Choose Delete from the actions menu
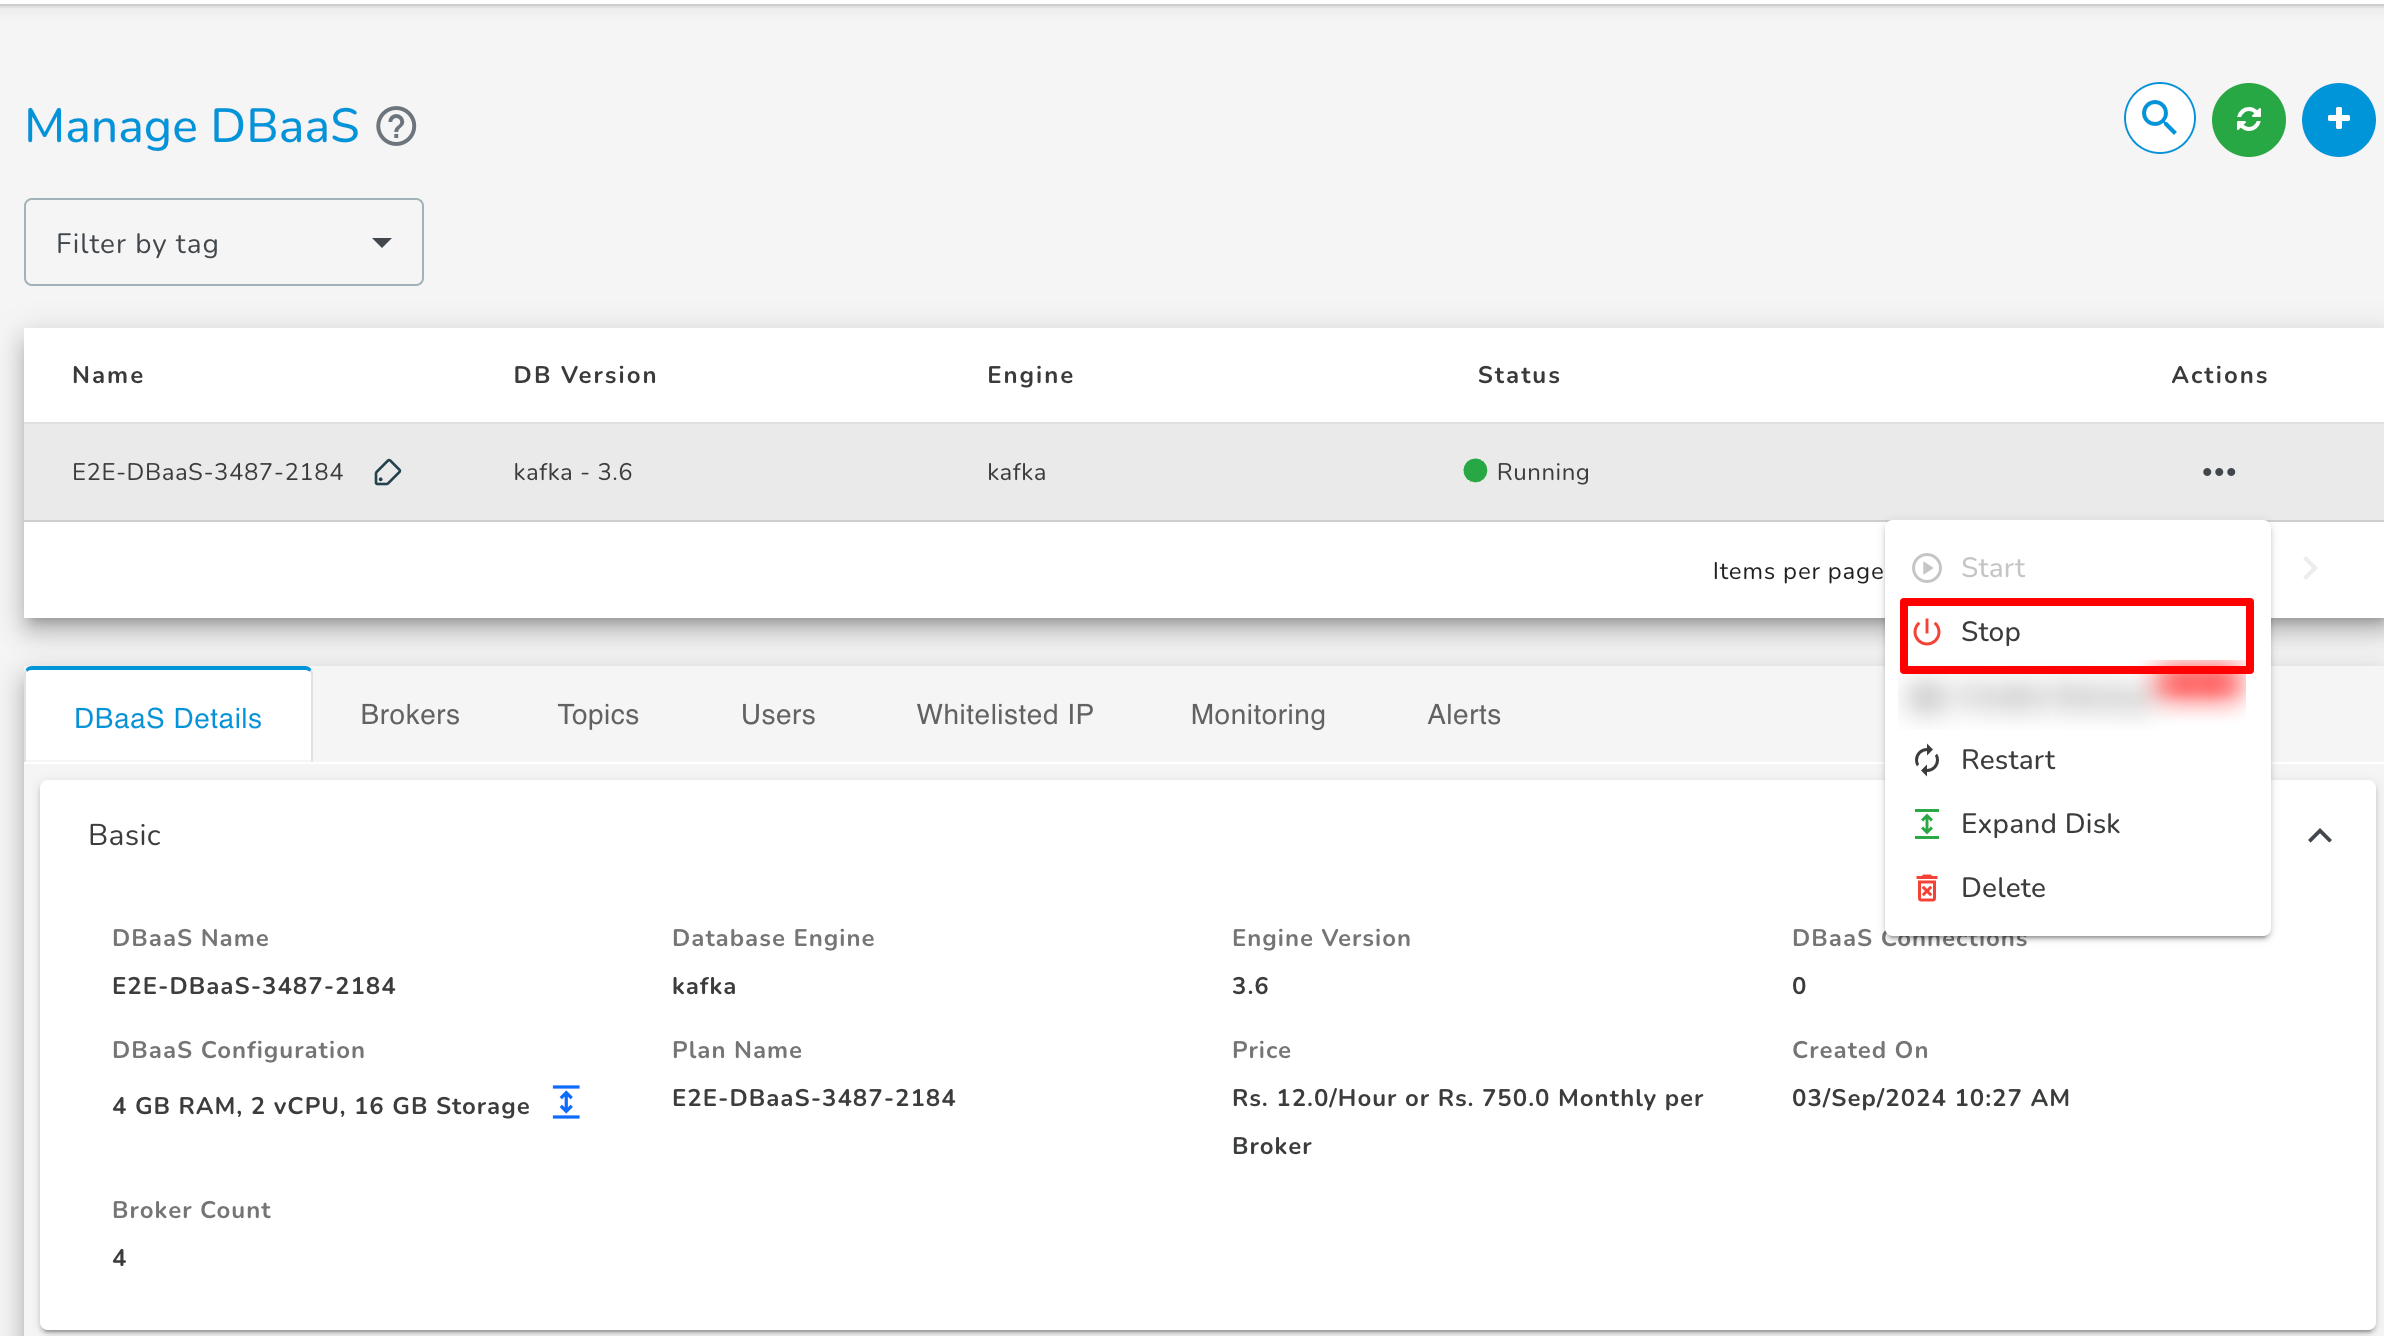2384x1336 pixels. 2076,888
